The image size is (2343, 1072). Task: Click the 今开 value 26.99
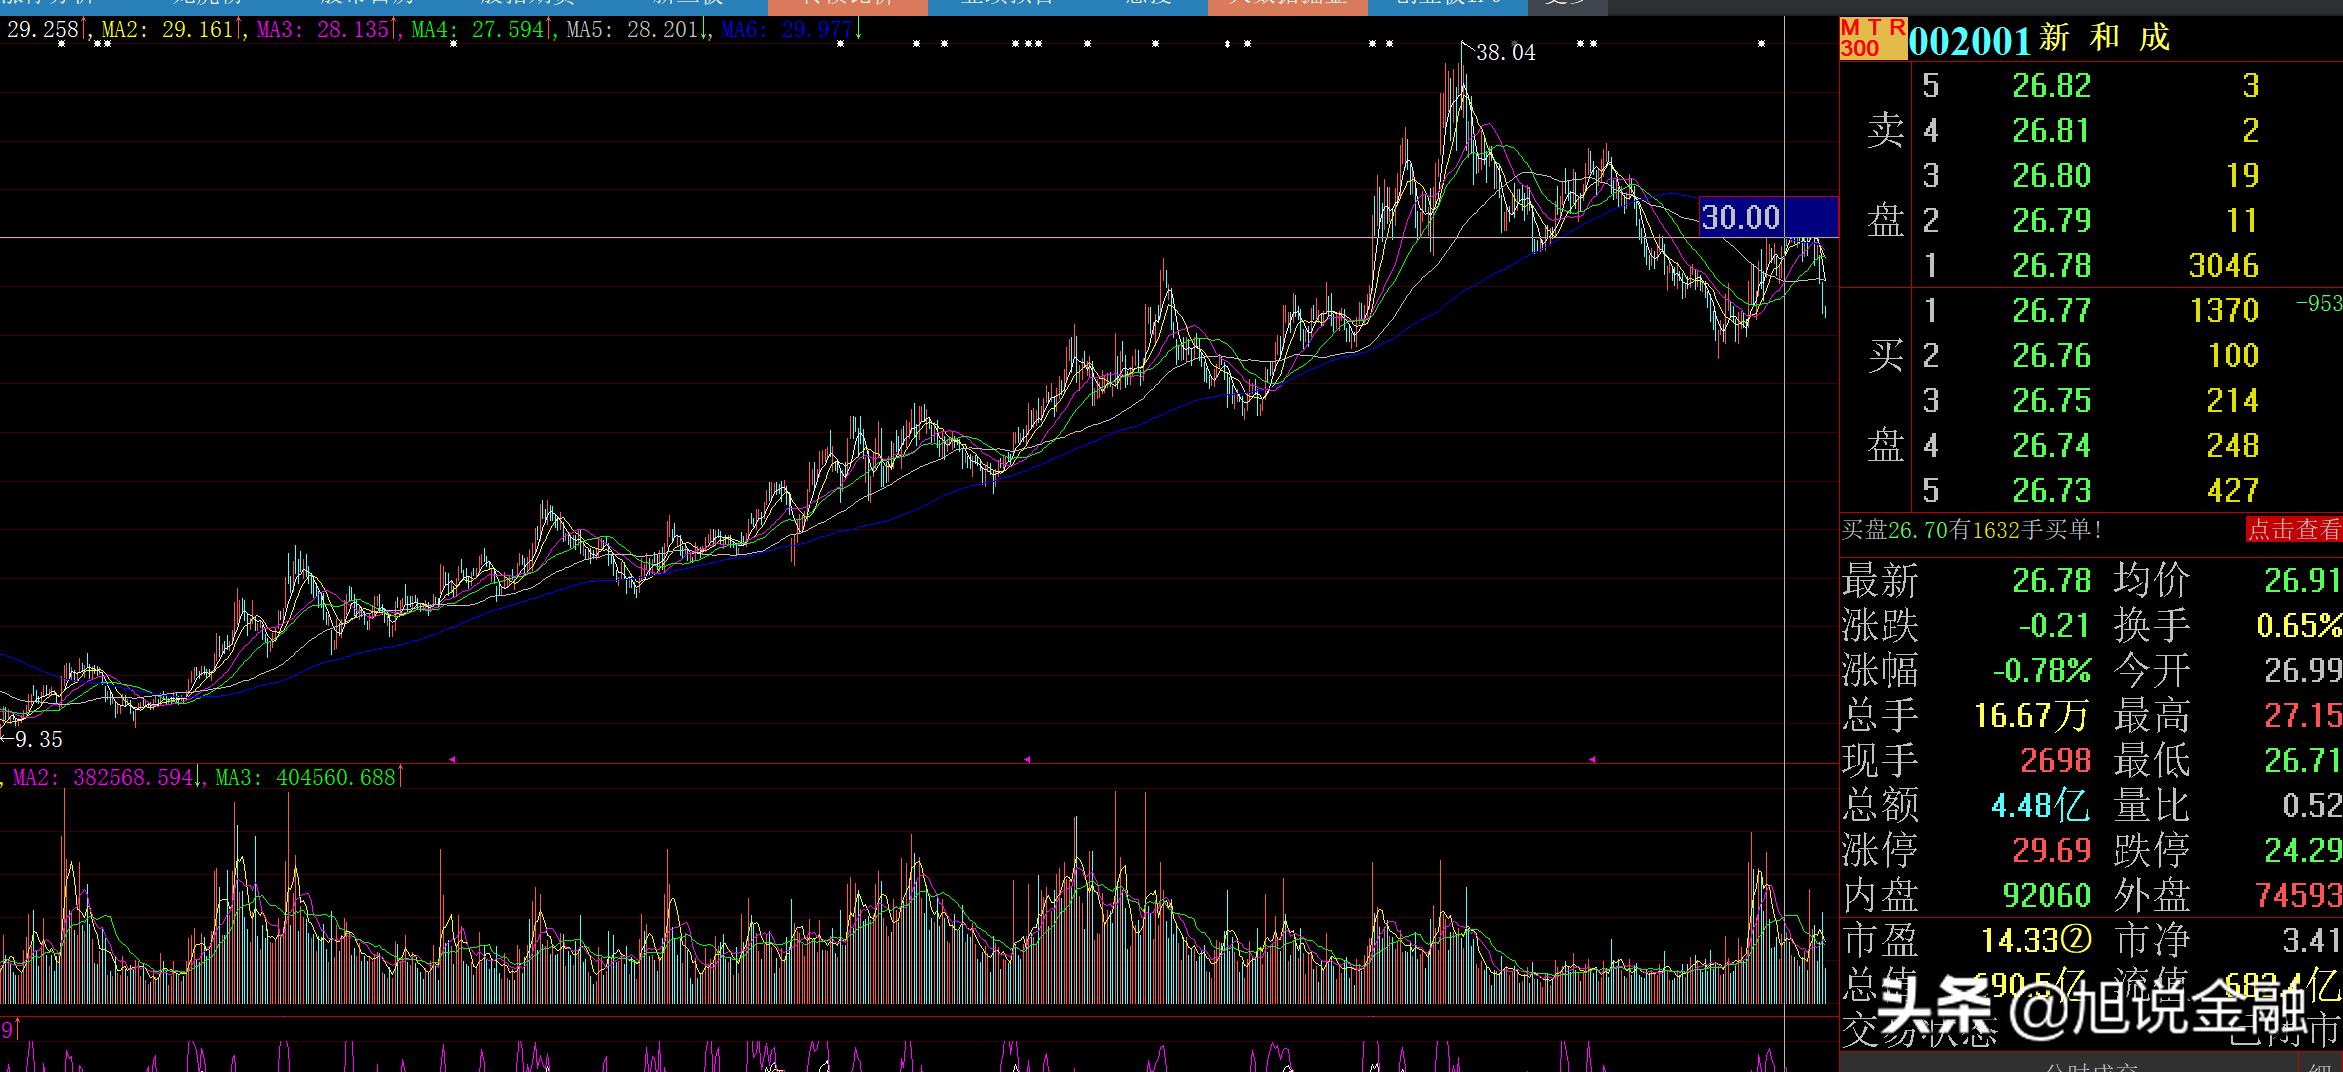coord(2302,671)
